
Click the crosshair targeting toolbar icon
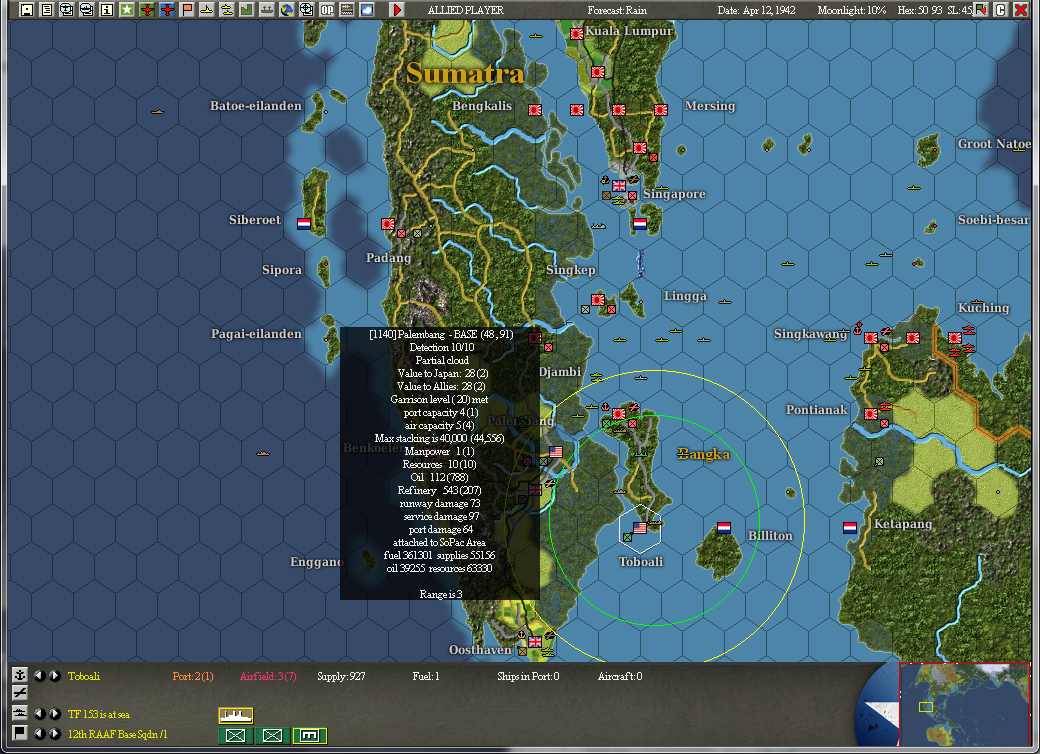(x=306, y=9)
